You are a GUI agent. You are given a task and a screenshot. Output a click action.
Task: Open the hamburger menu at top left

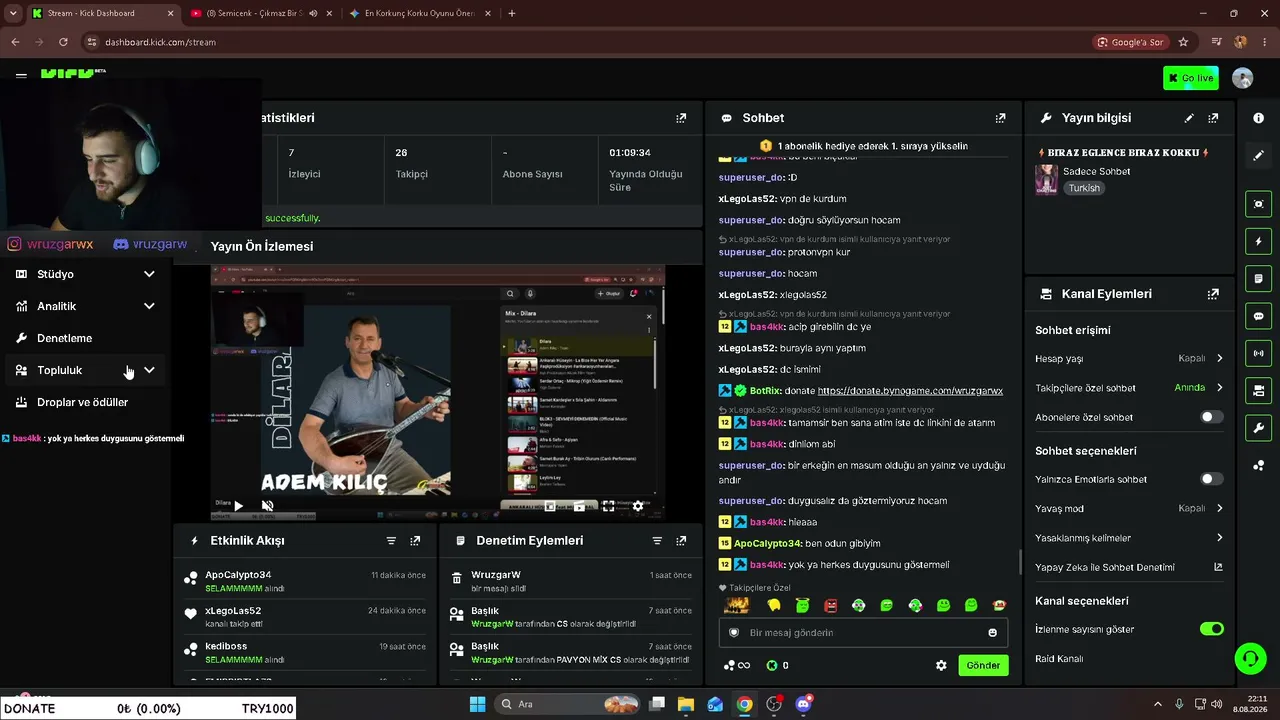pyautogui.click(x=21, y=75)
